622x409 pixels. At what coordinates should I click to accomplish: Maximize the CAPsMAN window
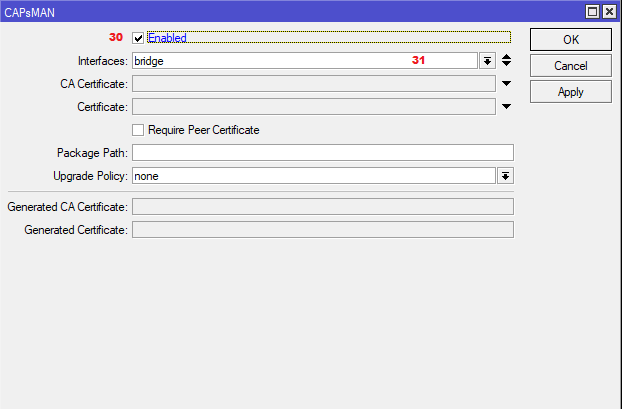(x=593, y=12)
